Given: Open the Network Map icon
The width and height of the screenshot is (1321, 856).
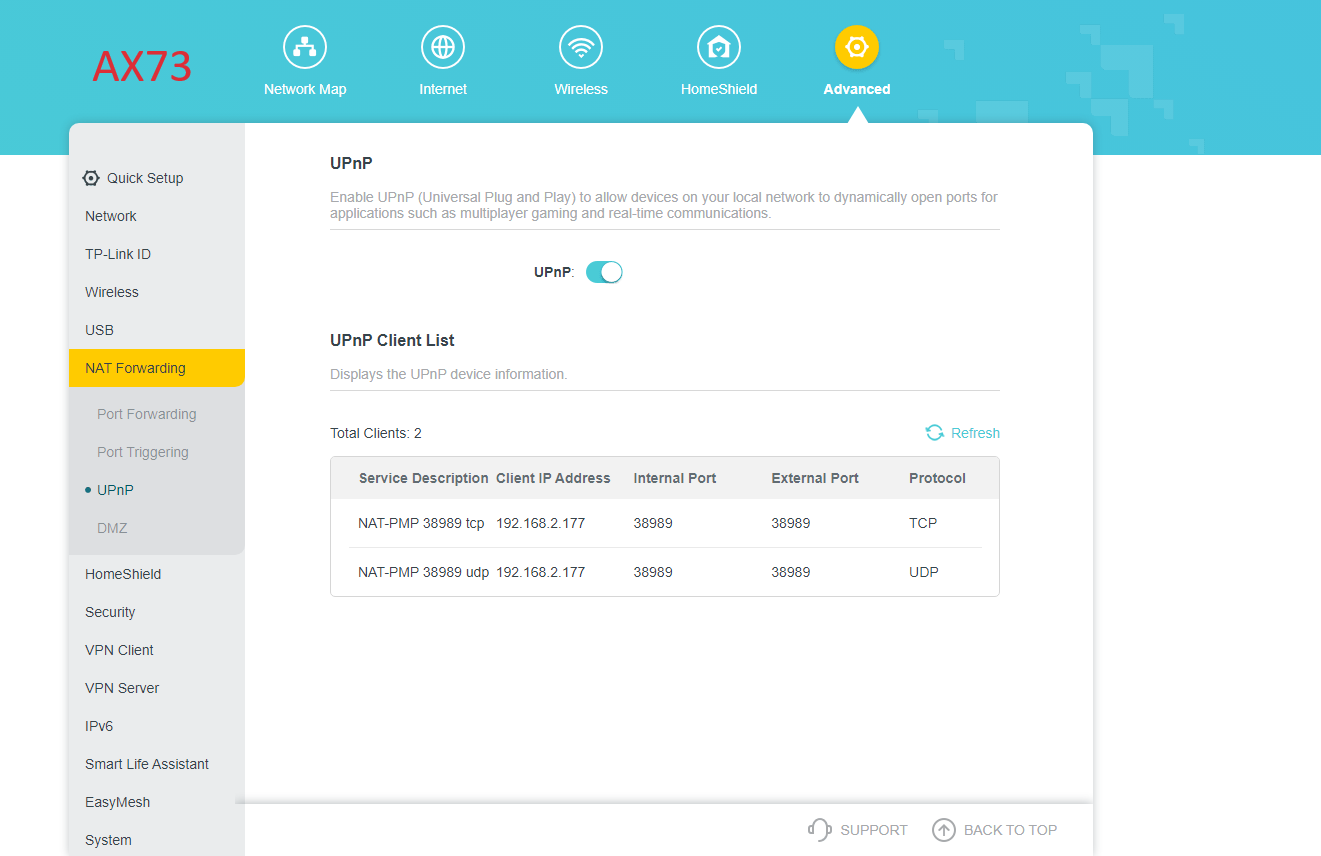Looking at the screenshot, I should coord(305,47).
